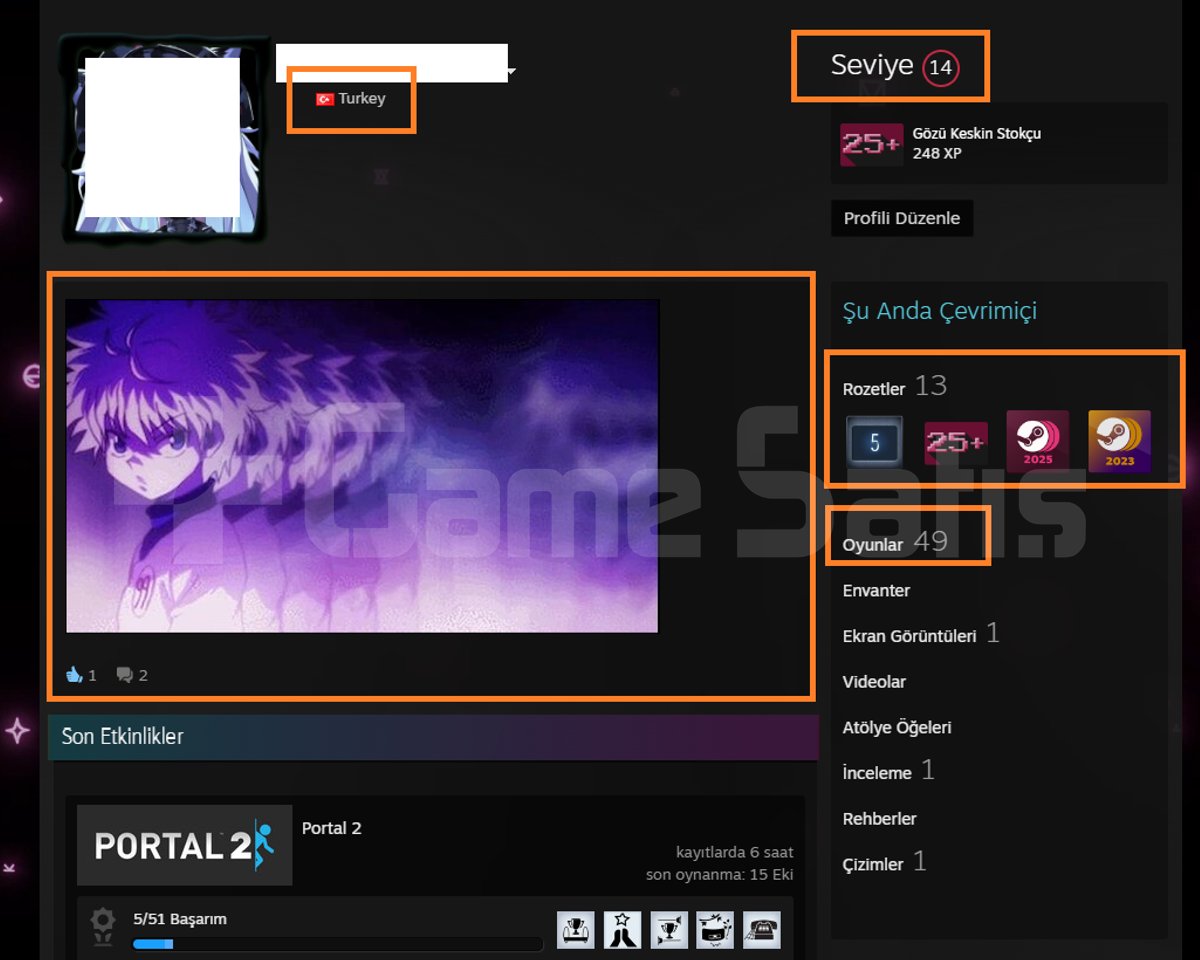This screenshot has height=960, width=1200.
Task: Open the Gözü Keskin Stokçu badge title
Action: (976, 134)
